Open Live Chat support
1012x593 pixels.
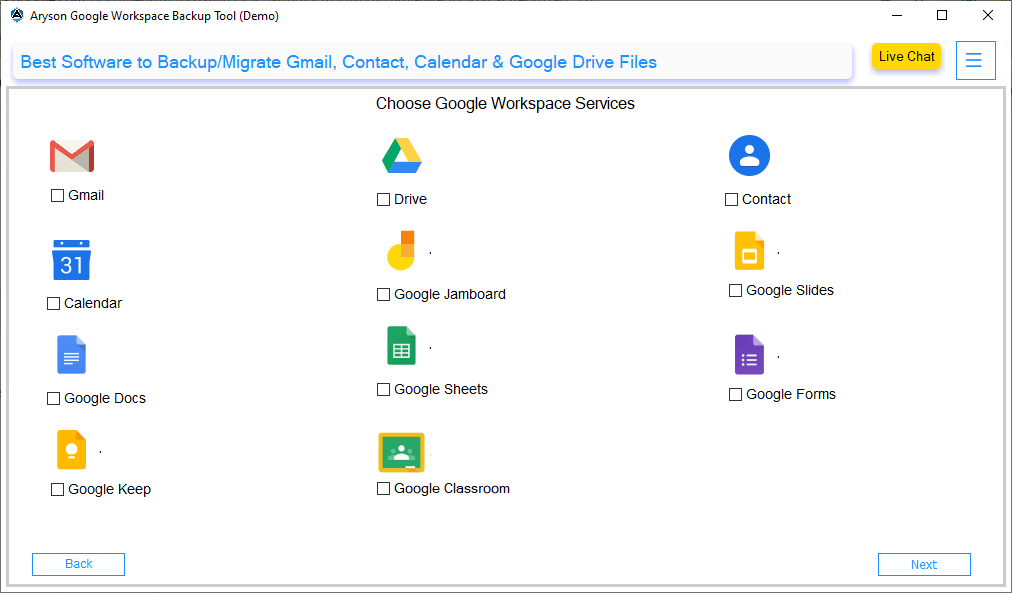906,56
